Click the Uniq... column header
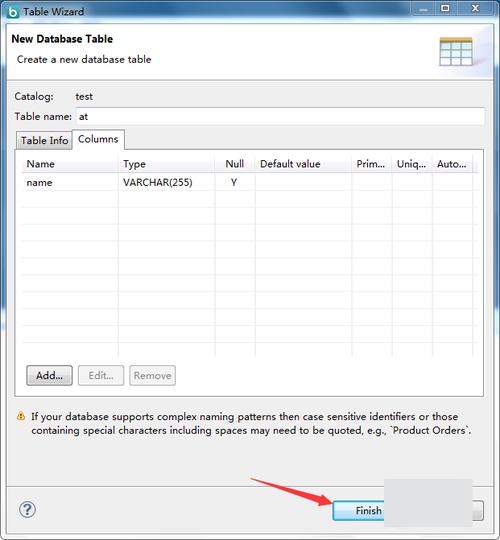500x540 pixels. (412, 164)
